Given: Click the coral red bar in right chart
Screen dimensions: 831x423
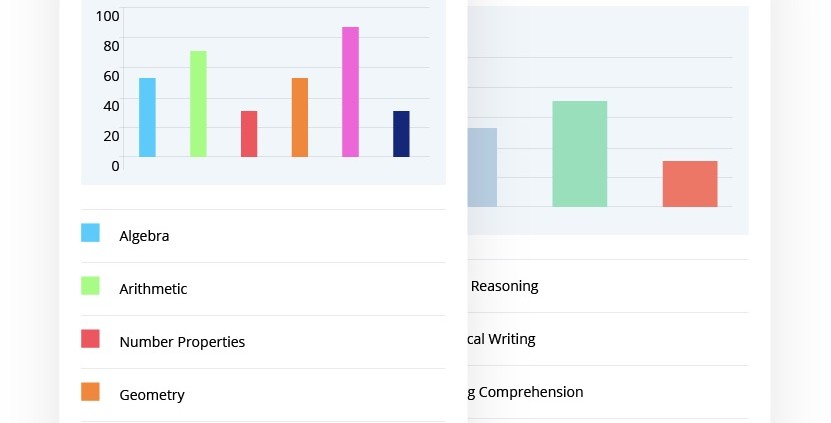Looking at the screenshot, I should tap(689, 184).
